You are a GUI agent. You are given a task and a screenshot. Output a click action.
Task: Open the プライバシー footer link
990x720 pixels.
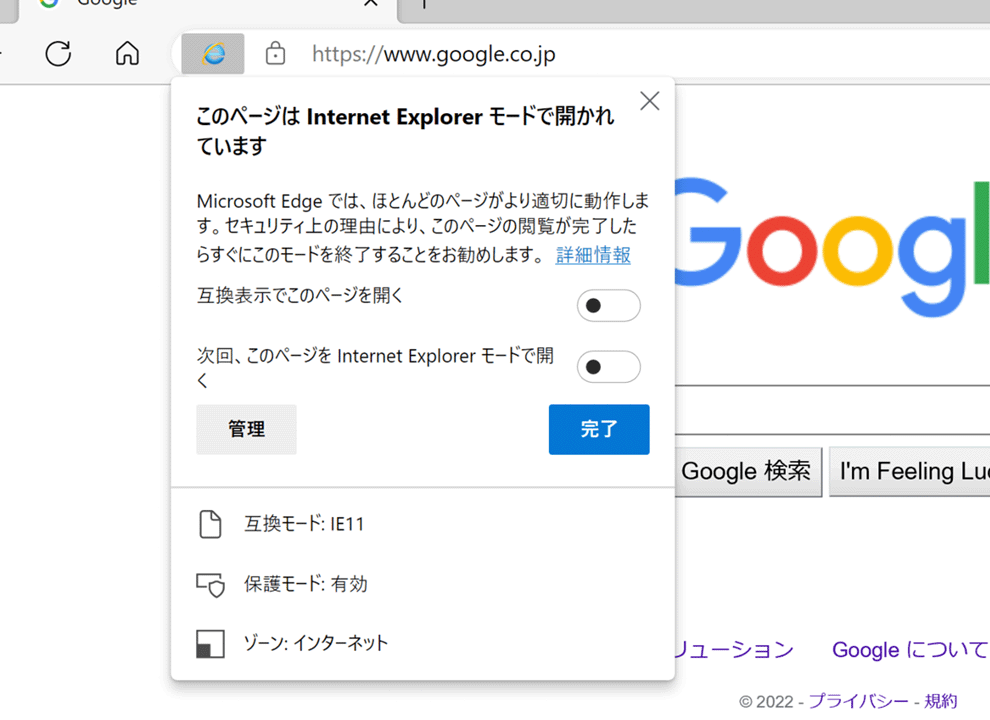(x=858, y=701)
